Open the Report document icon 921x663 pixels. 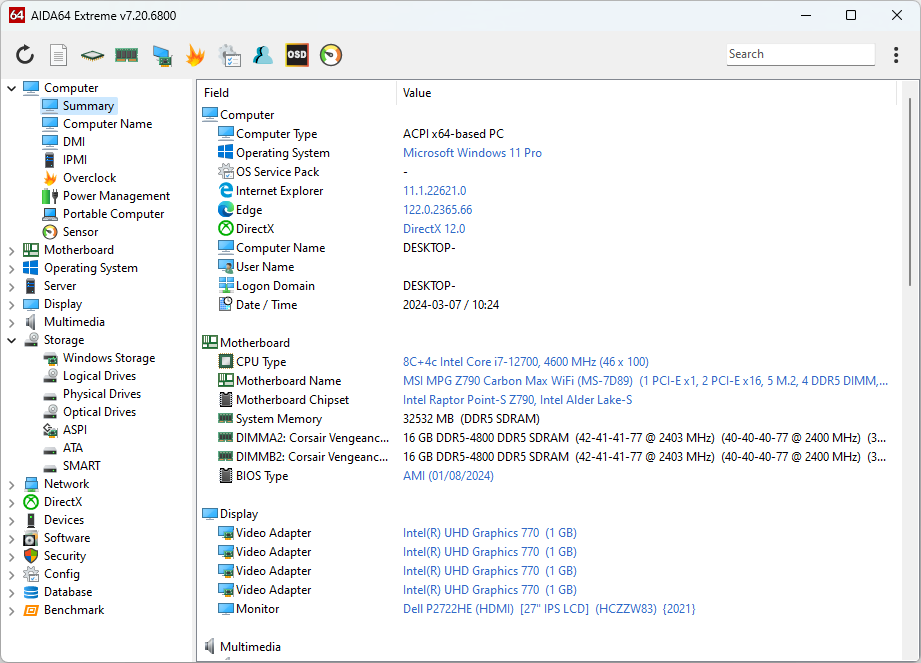(x=59, y=55)
